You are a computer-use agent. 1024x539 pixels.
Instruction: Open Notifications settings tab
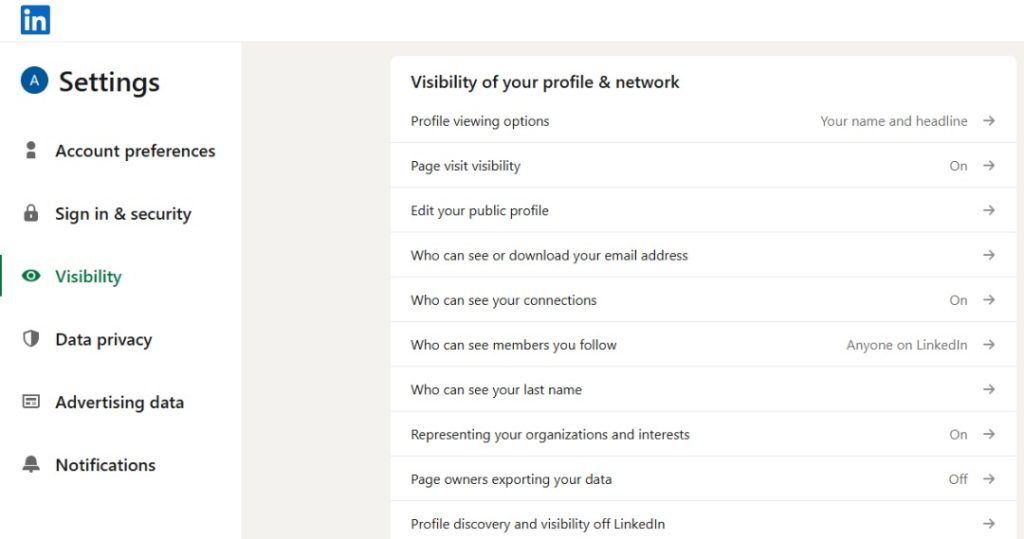(x=105, y=465)
